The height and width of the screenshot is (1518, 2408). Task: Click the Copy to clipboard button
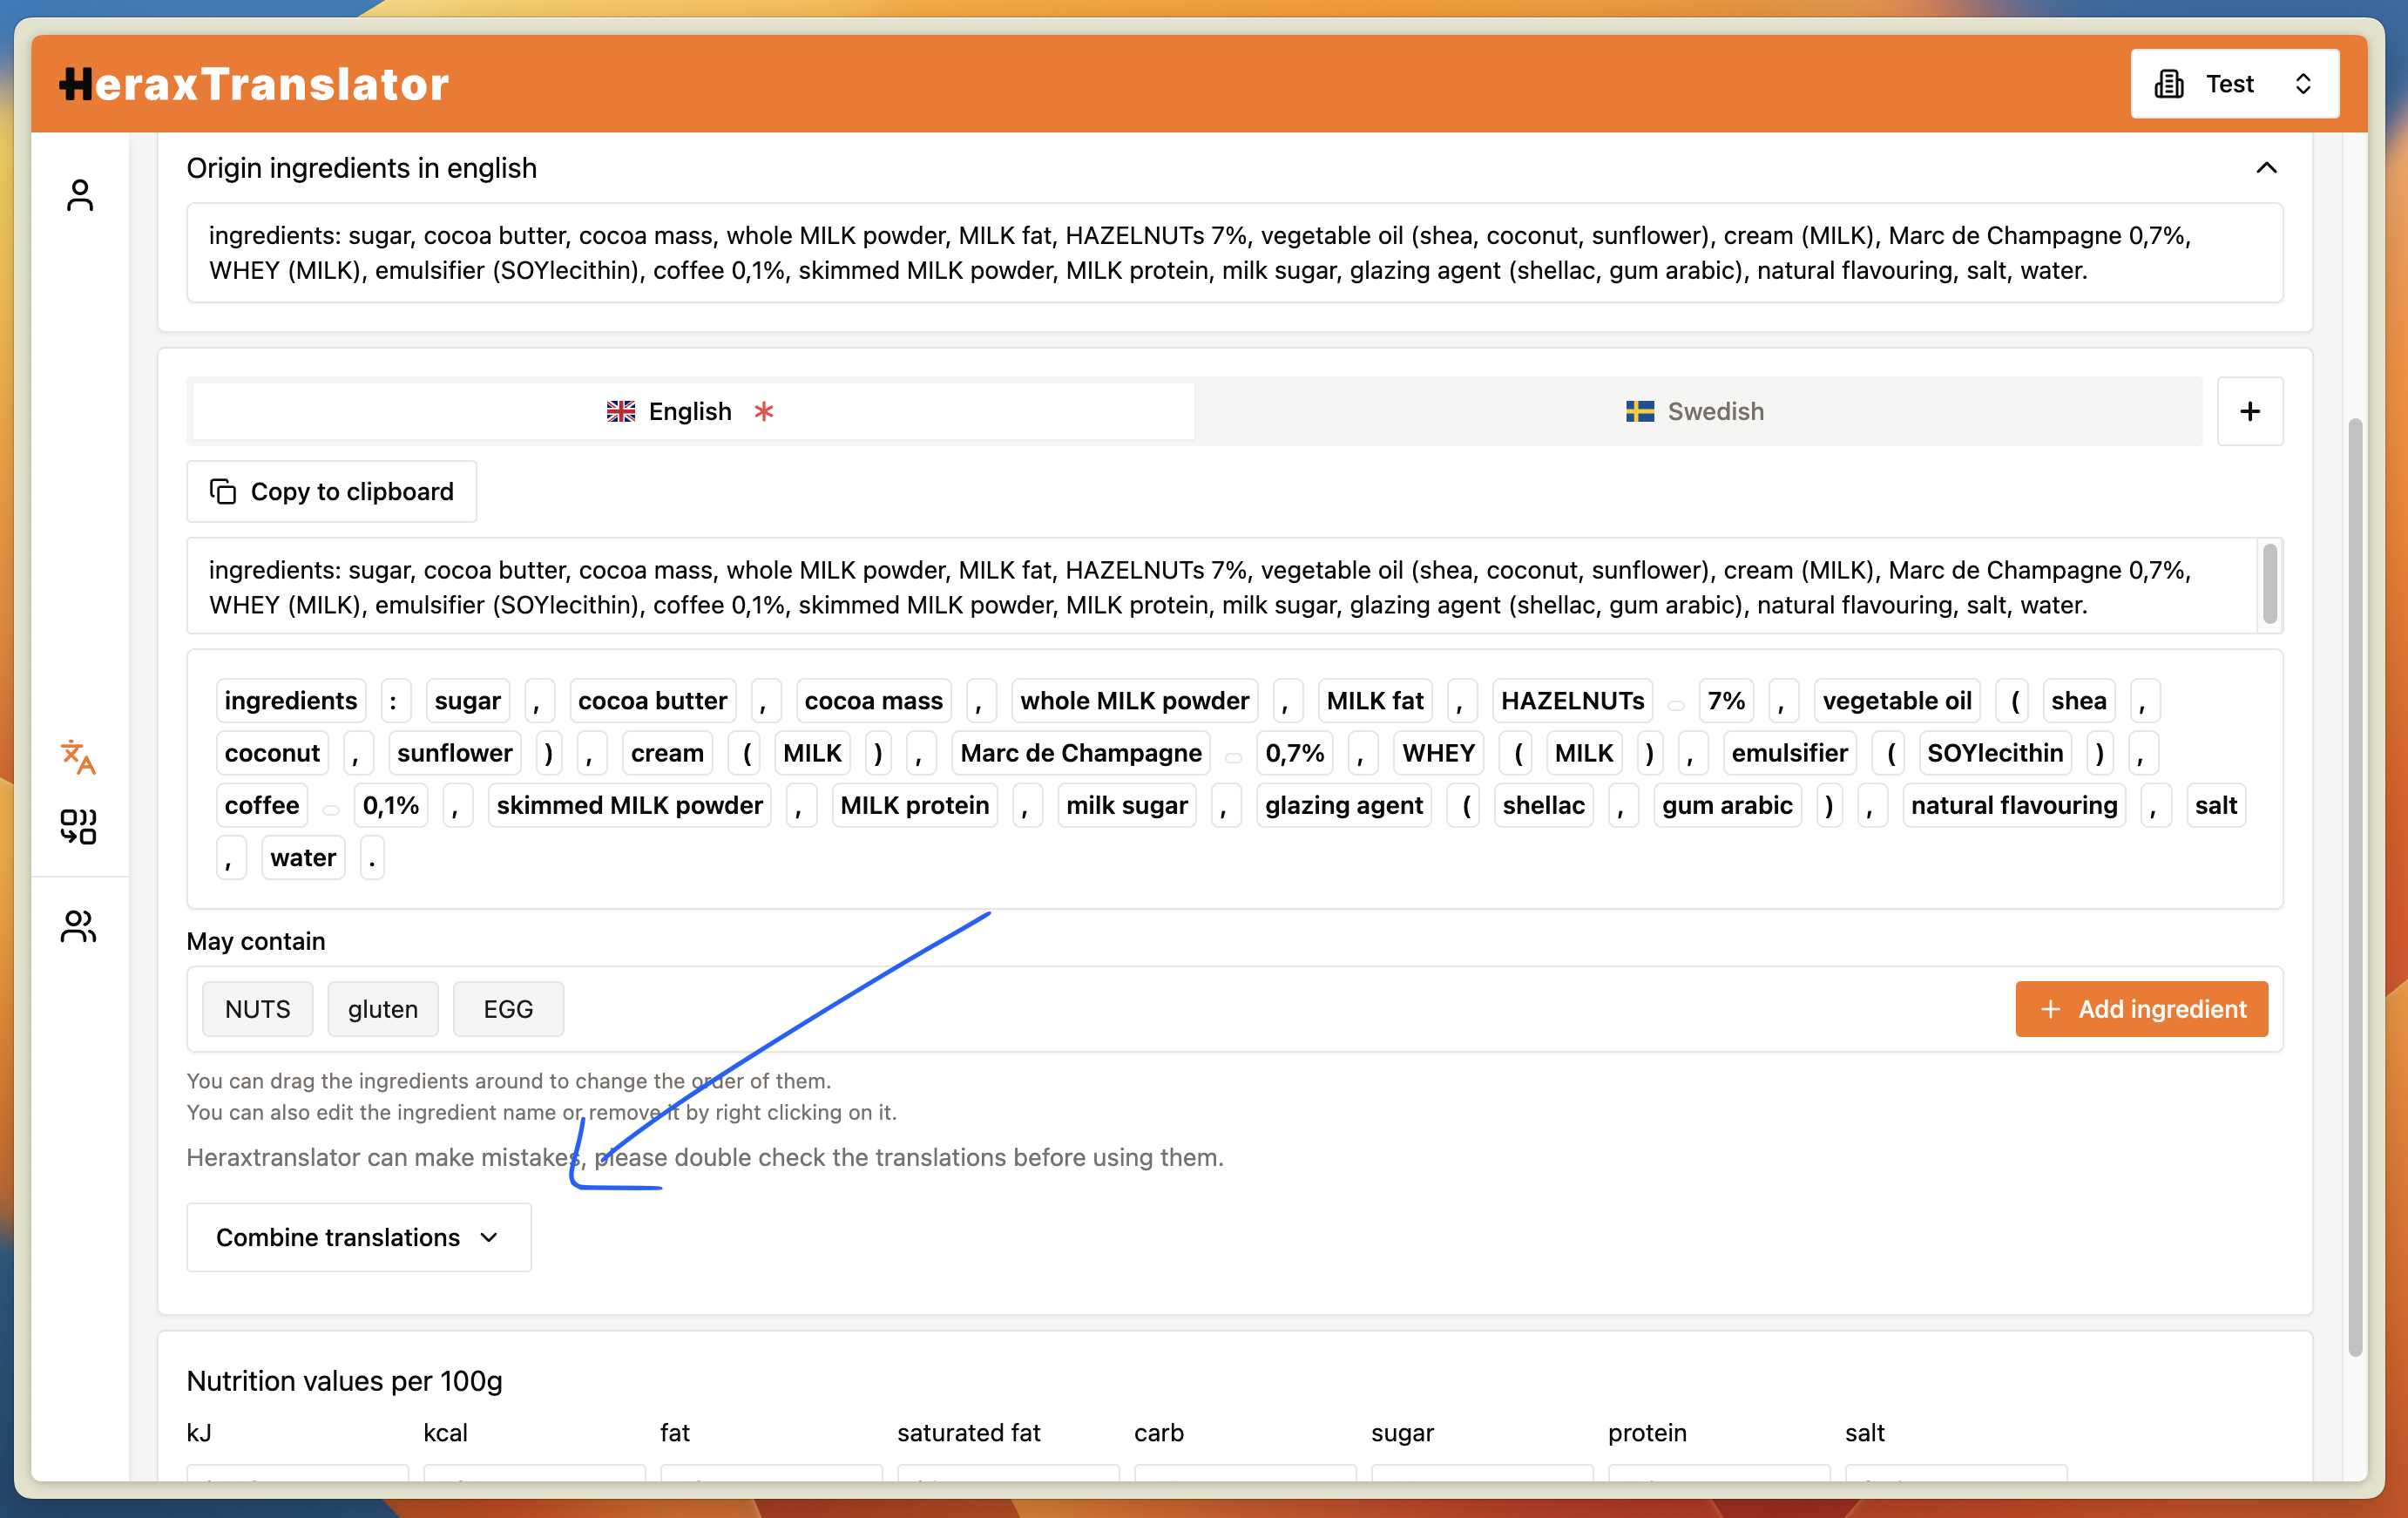332,491
